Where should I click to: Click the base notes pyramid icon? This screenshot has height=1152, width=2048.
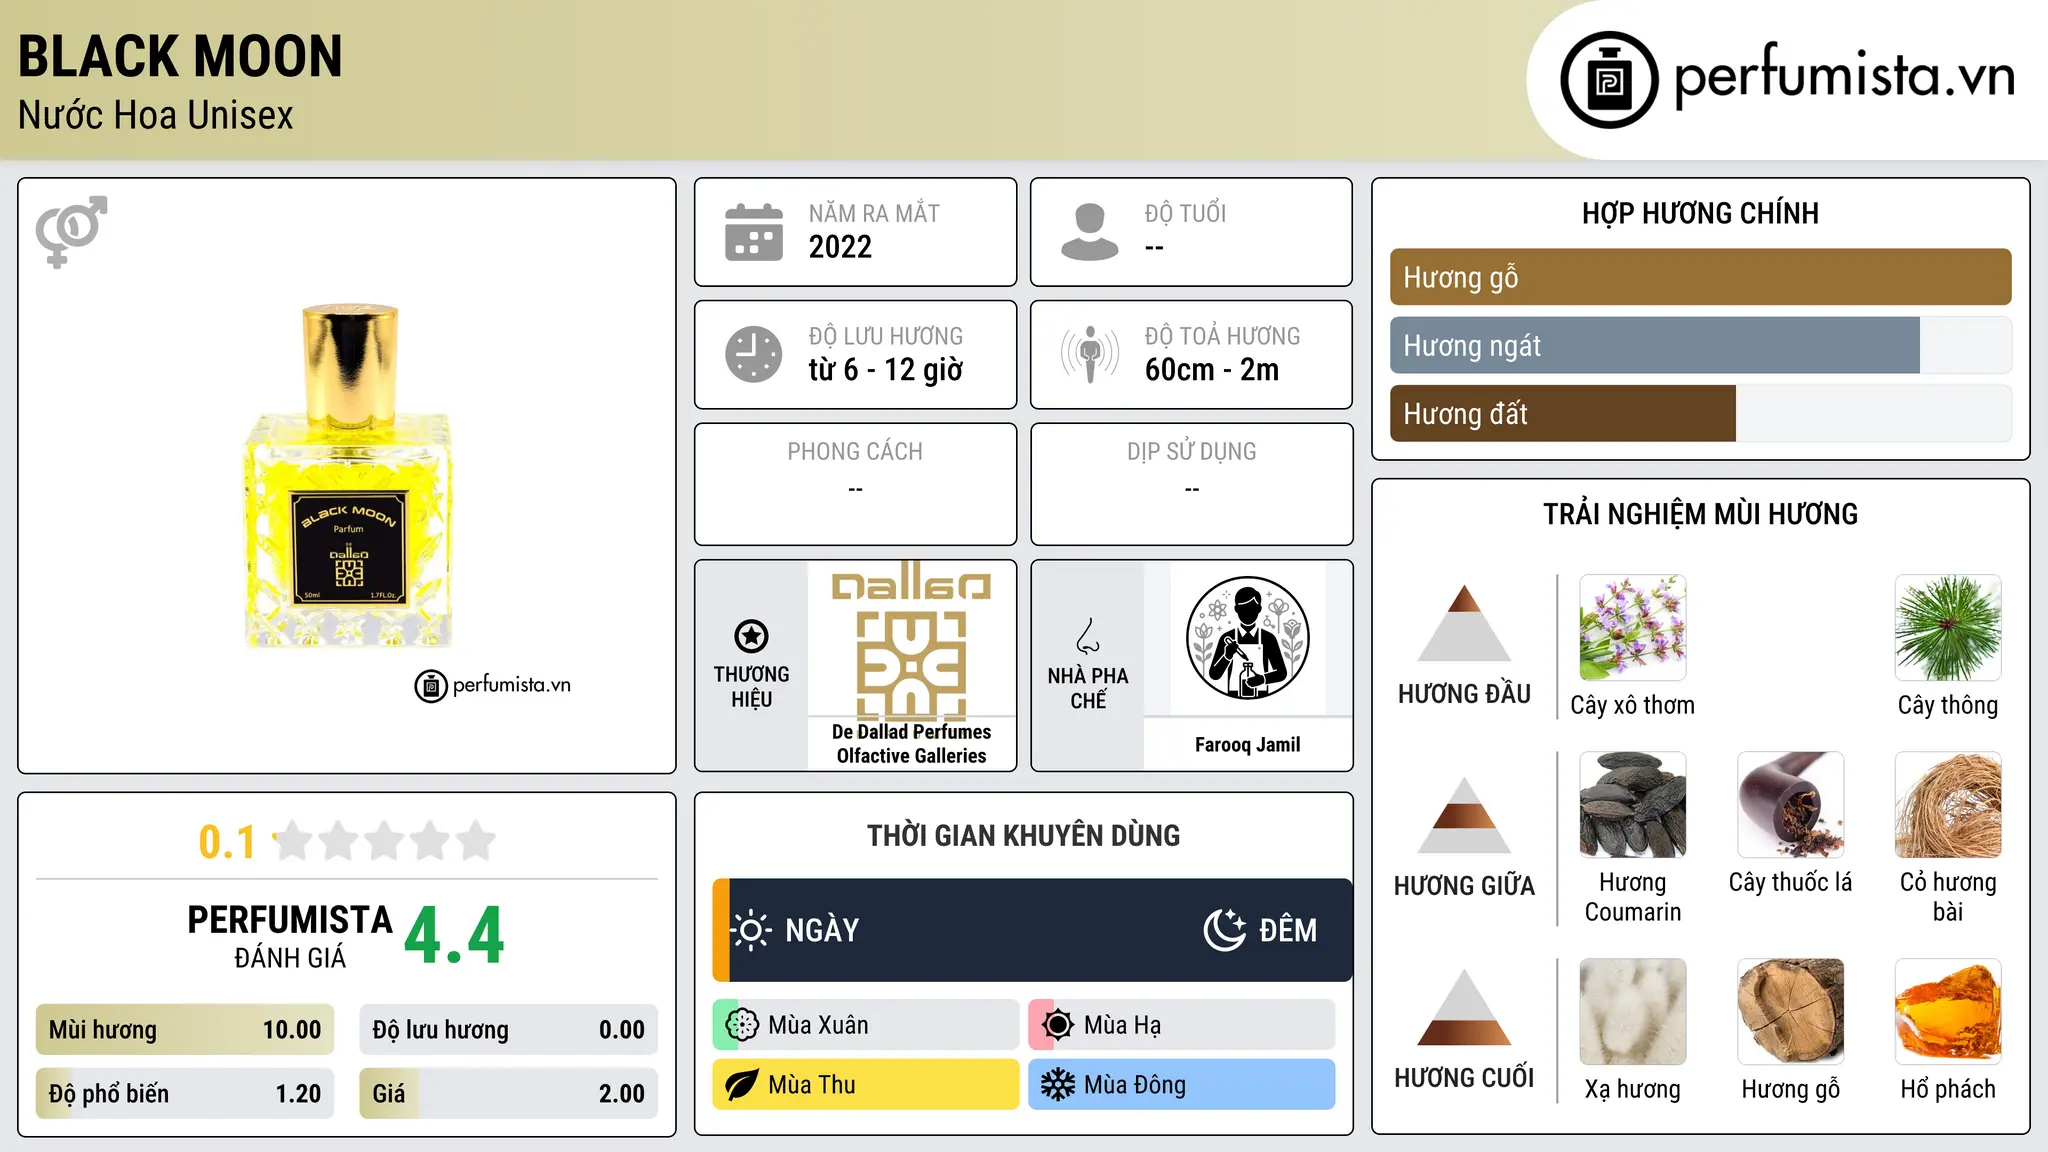click(1464, 1007)
